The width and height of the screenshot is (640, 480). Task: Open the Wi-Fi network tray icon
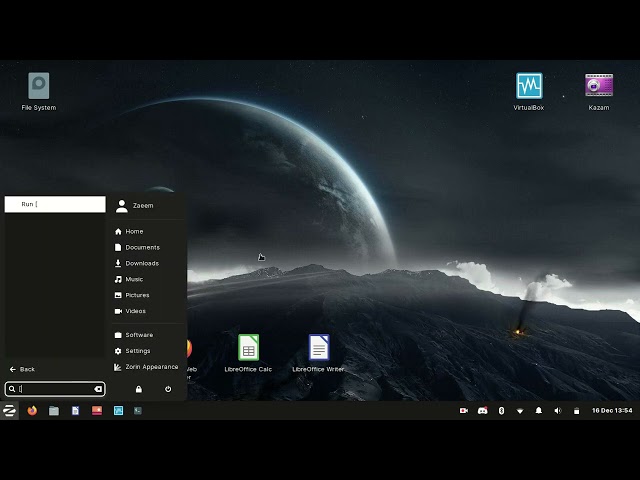coord(520,411)
